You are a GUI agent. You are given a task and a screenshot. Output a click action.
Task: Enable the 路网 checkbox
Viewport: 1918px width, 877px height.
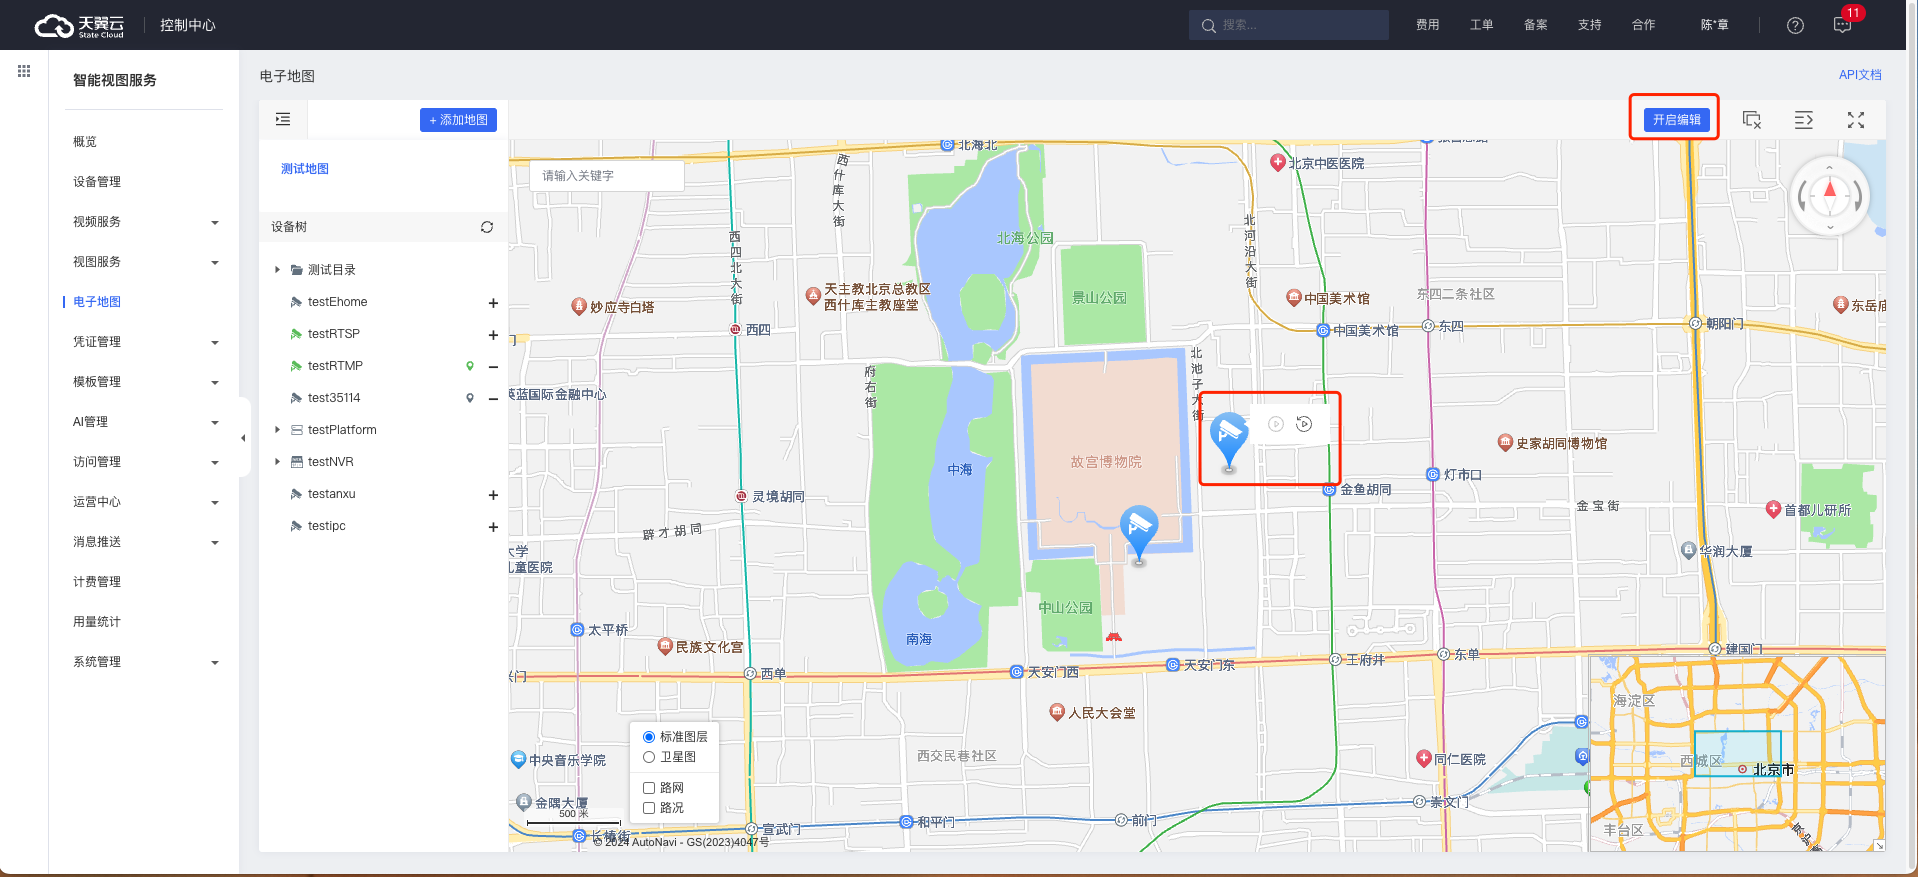pos(649,788)
